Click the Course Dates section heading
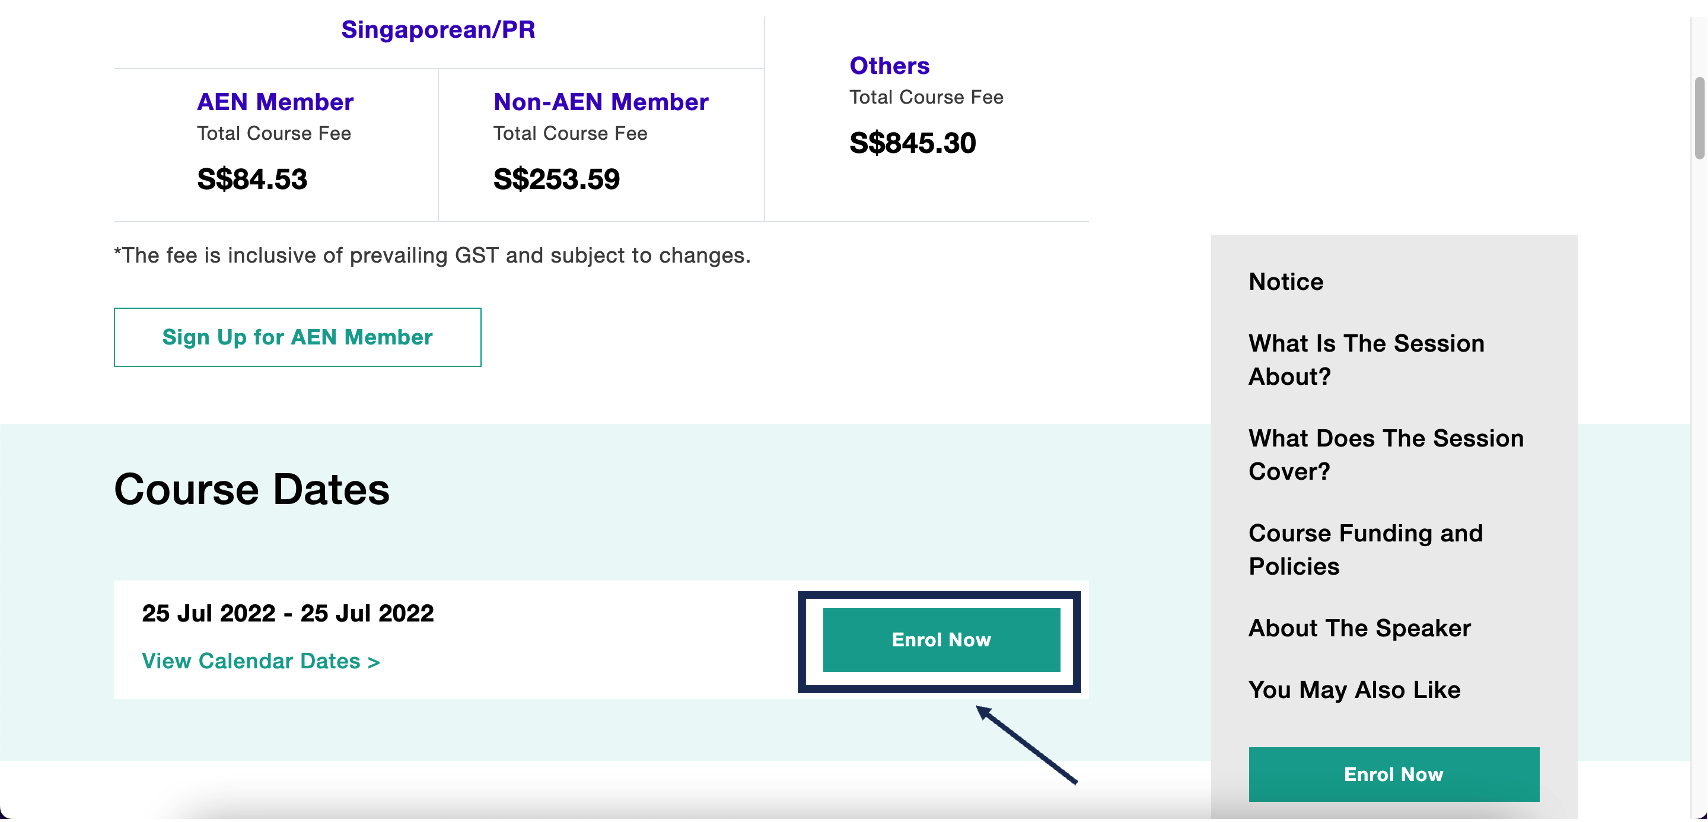 252,490
